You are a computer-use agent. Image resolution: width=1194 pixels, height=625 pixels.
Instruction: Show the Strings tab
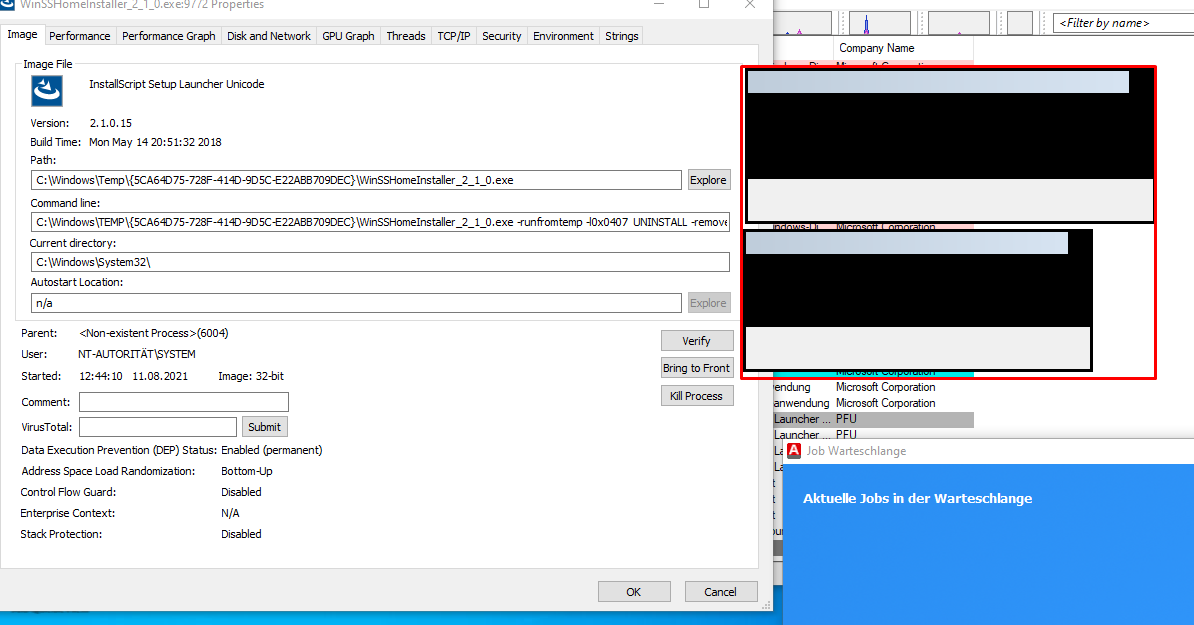(x=621, y=36)
